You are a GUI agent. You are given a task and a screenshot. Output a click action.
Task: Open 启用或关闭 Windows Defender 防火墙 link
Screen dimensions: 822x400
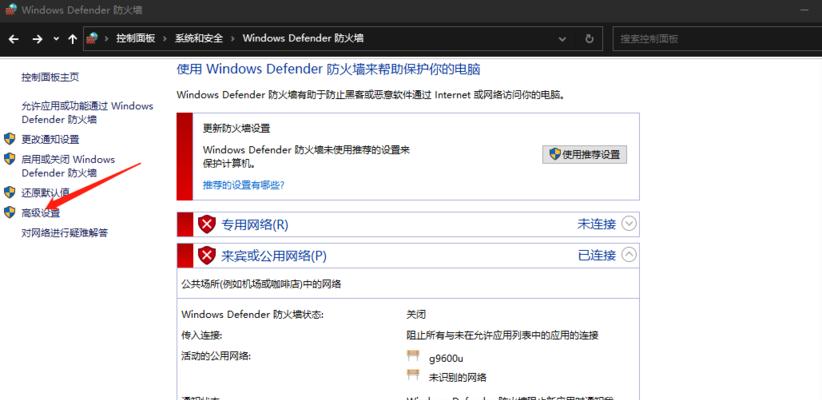[x=68, y=166]
